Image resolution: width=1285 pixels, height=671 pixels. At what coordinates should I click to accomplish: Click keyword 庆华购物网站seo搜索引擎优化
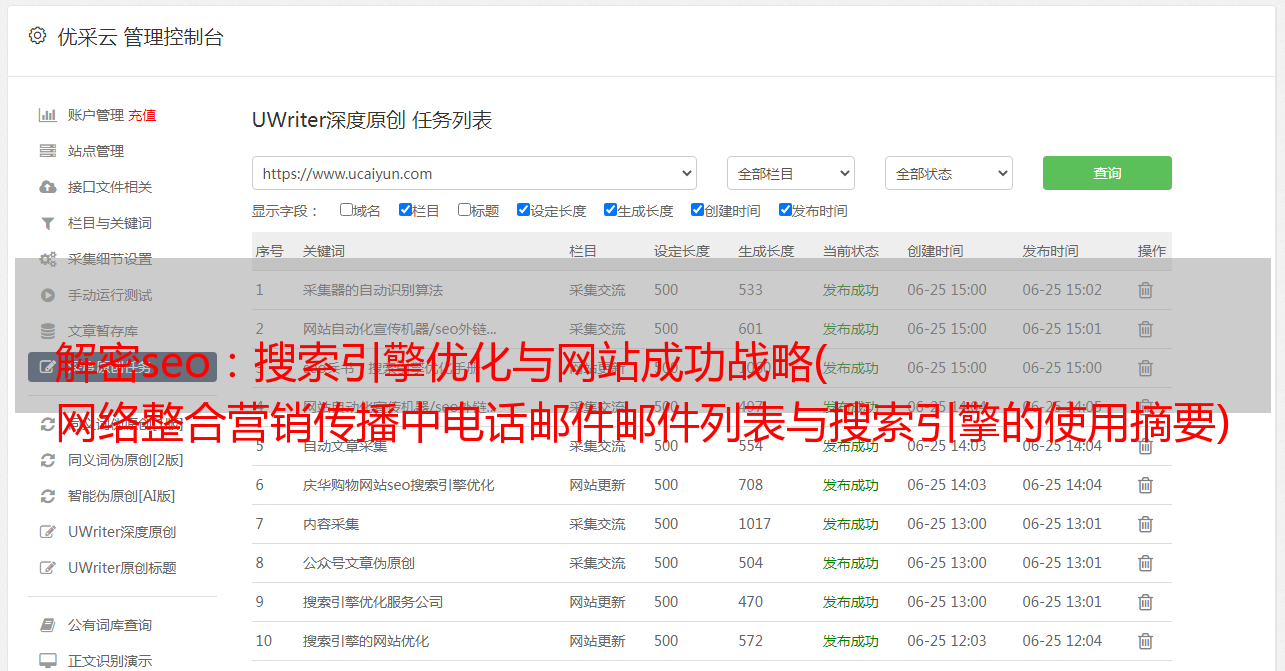399,485
